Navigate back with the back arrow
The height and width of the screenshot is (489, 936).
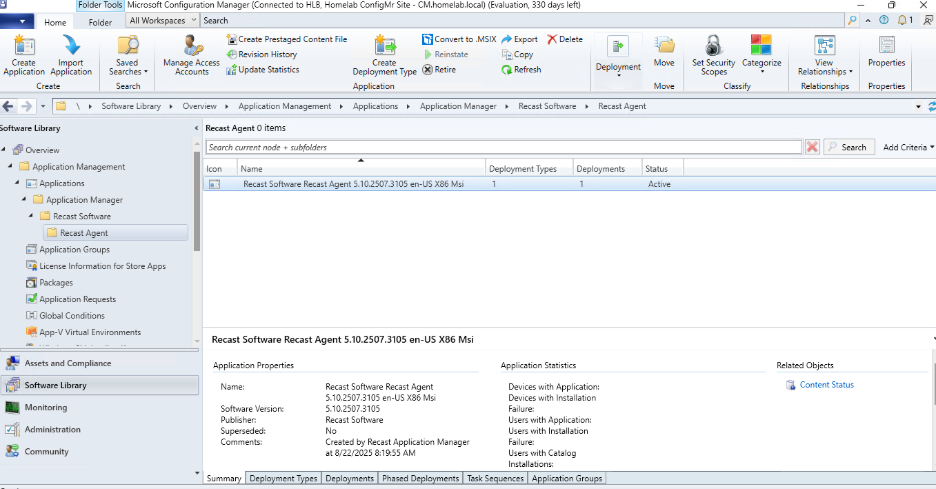[8, 106]
